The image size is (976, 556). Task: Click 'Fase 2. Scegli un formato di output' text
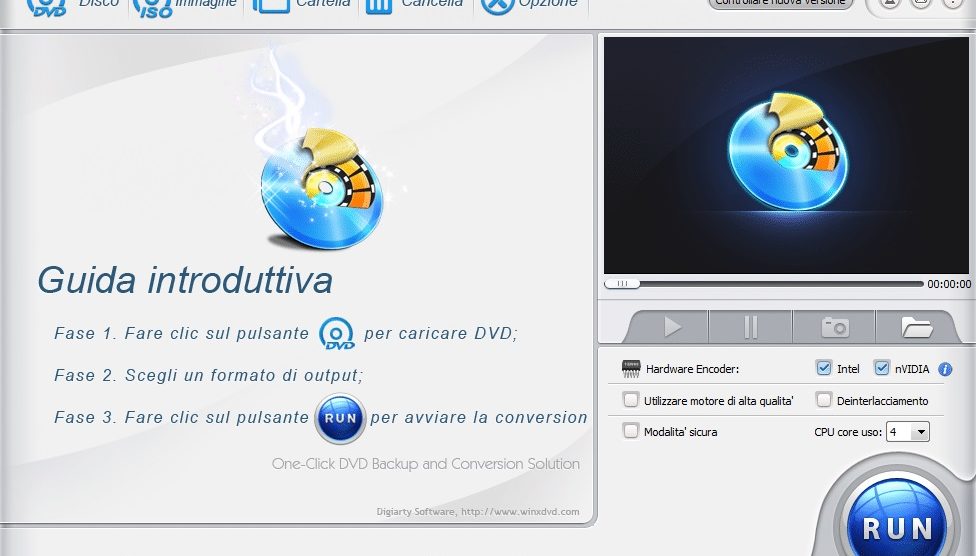pos(209,375)
